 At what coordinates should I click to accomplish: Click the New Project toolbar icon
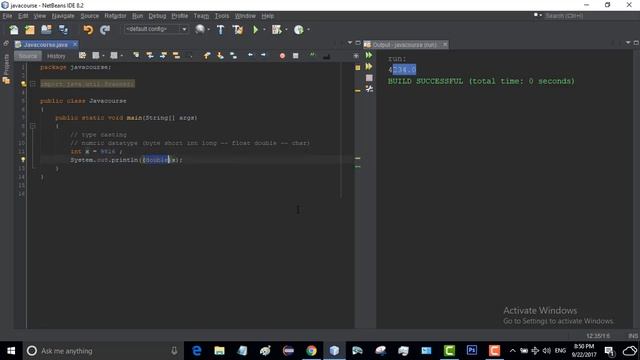30,29
